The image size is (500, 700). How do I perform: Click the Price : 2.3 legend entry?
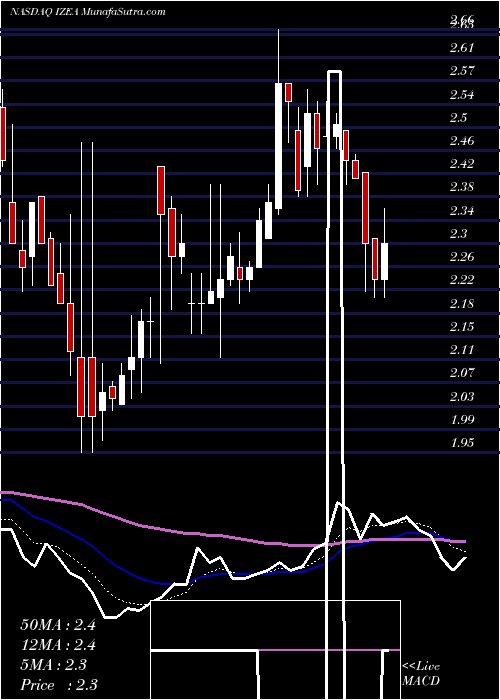point(59,685)
